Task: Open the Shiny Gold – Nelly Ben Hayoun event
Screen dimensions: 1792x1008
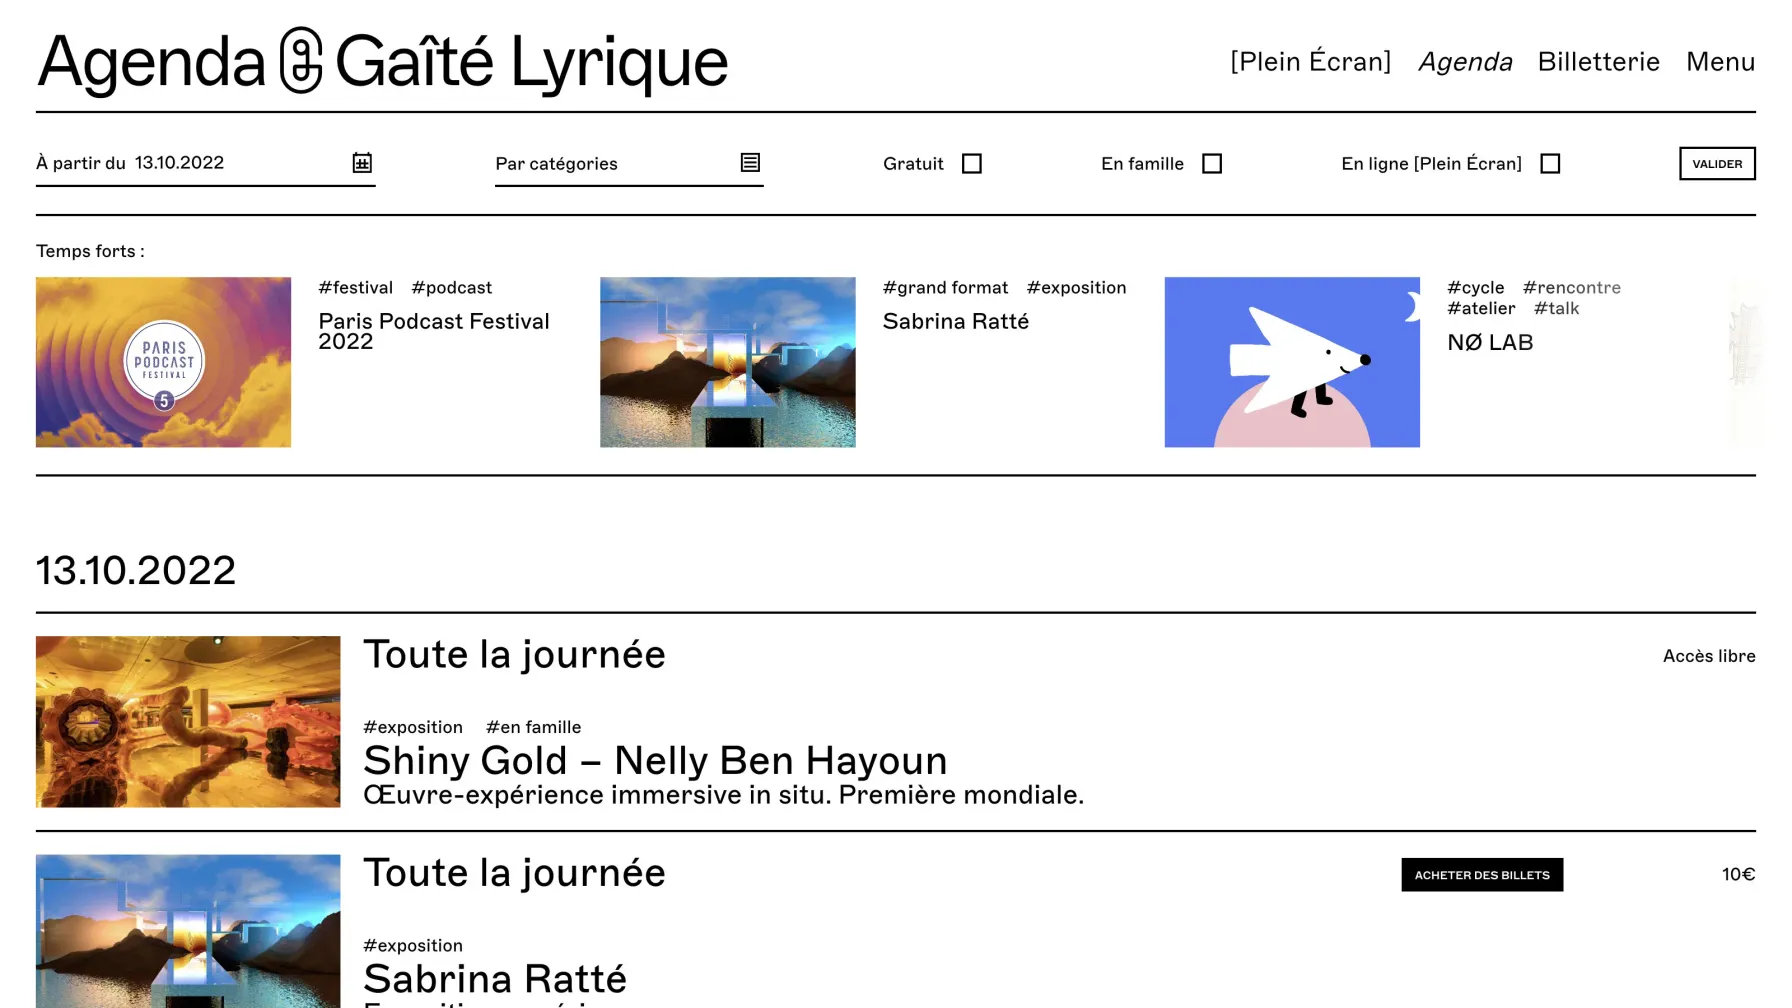Action: pyautogui.click(x=654, y=761)
